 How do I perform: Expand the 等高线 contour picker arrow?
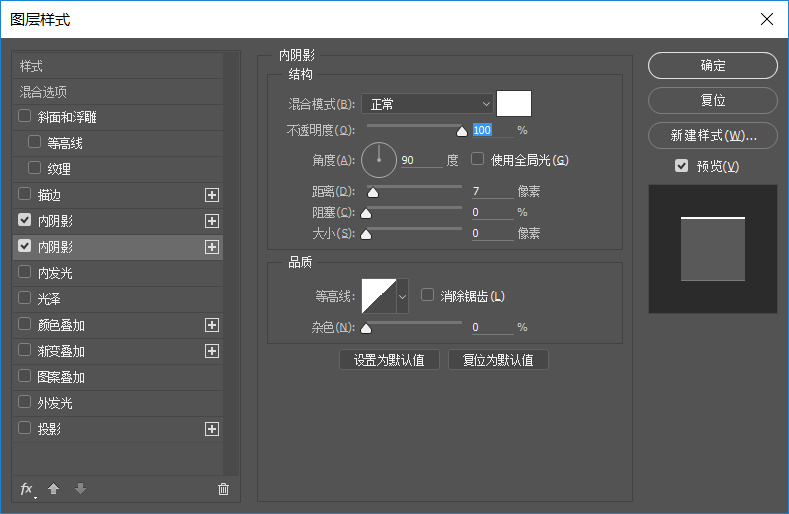coord(403,296)
